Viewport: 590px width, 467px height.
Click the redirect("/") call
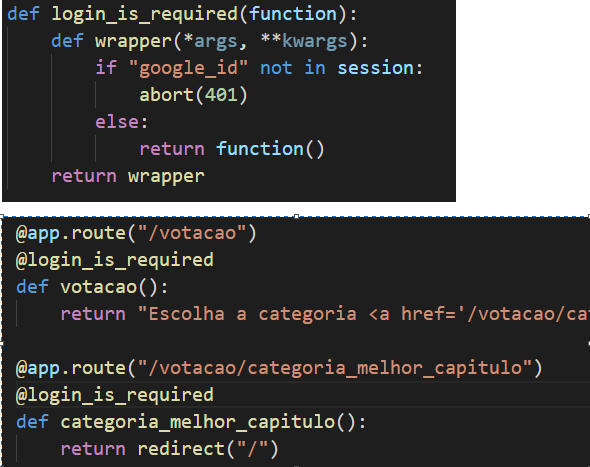click(208, 449)
